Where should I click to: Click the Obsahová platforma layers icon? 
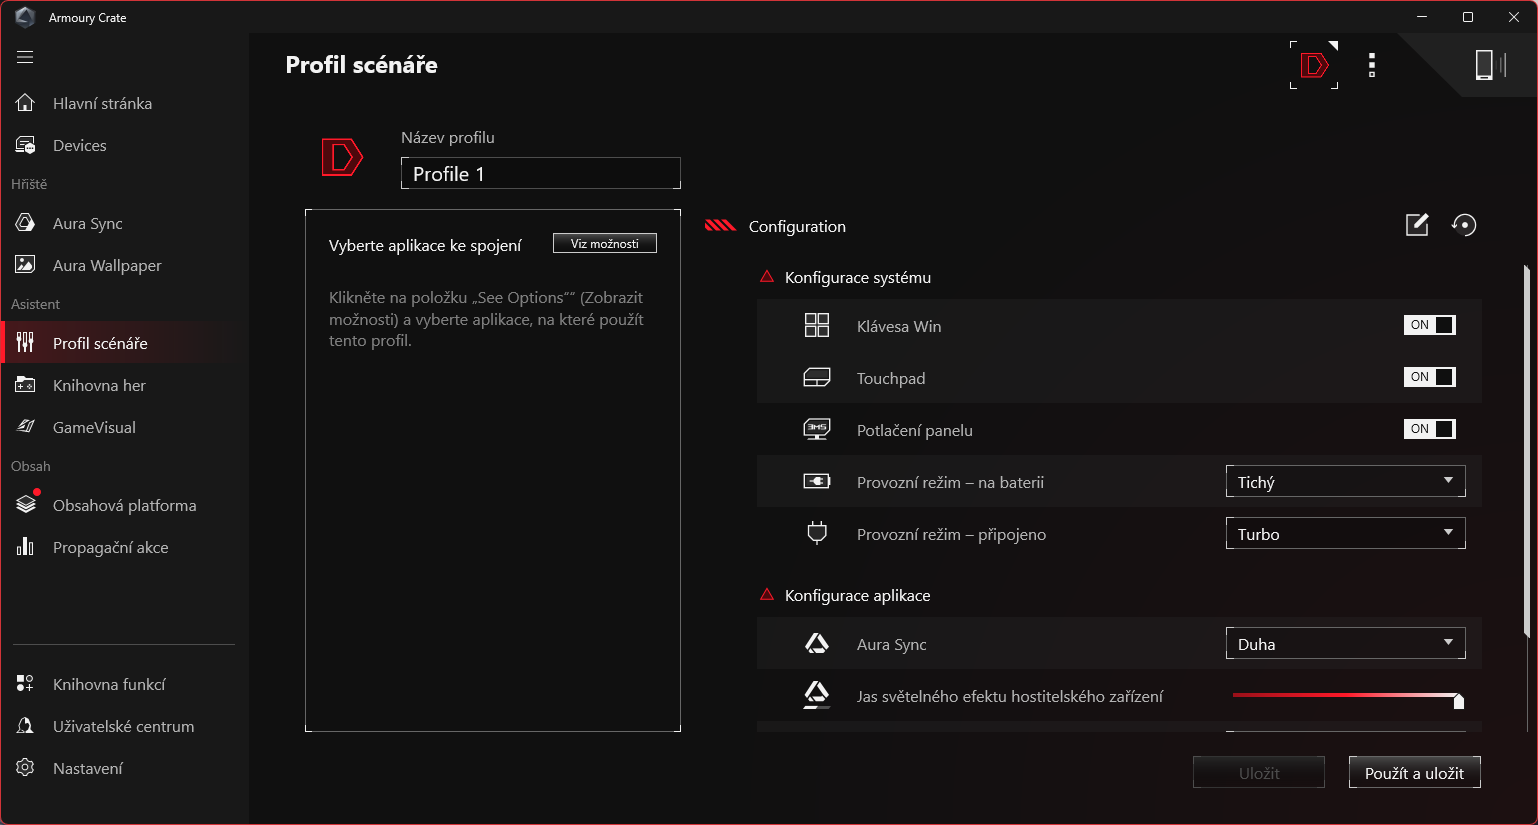pos(26,504)
